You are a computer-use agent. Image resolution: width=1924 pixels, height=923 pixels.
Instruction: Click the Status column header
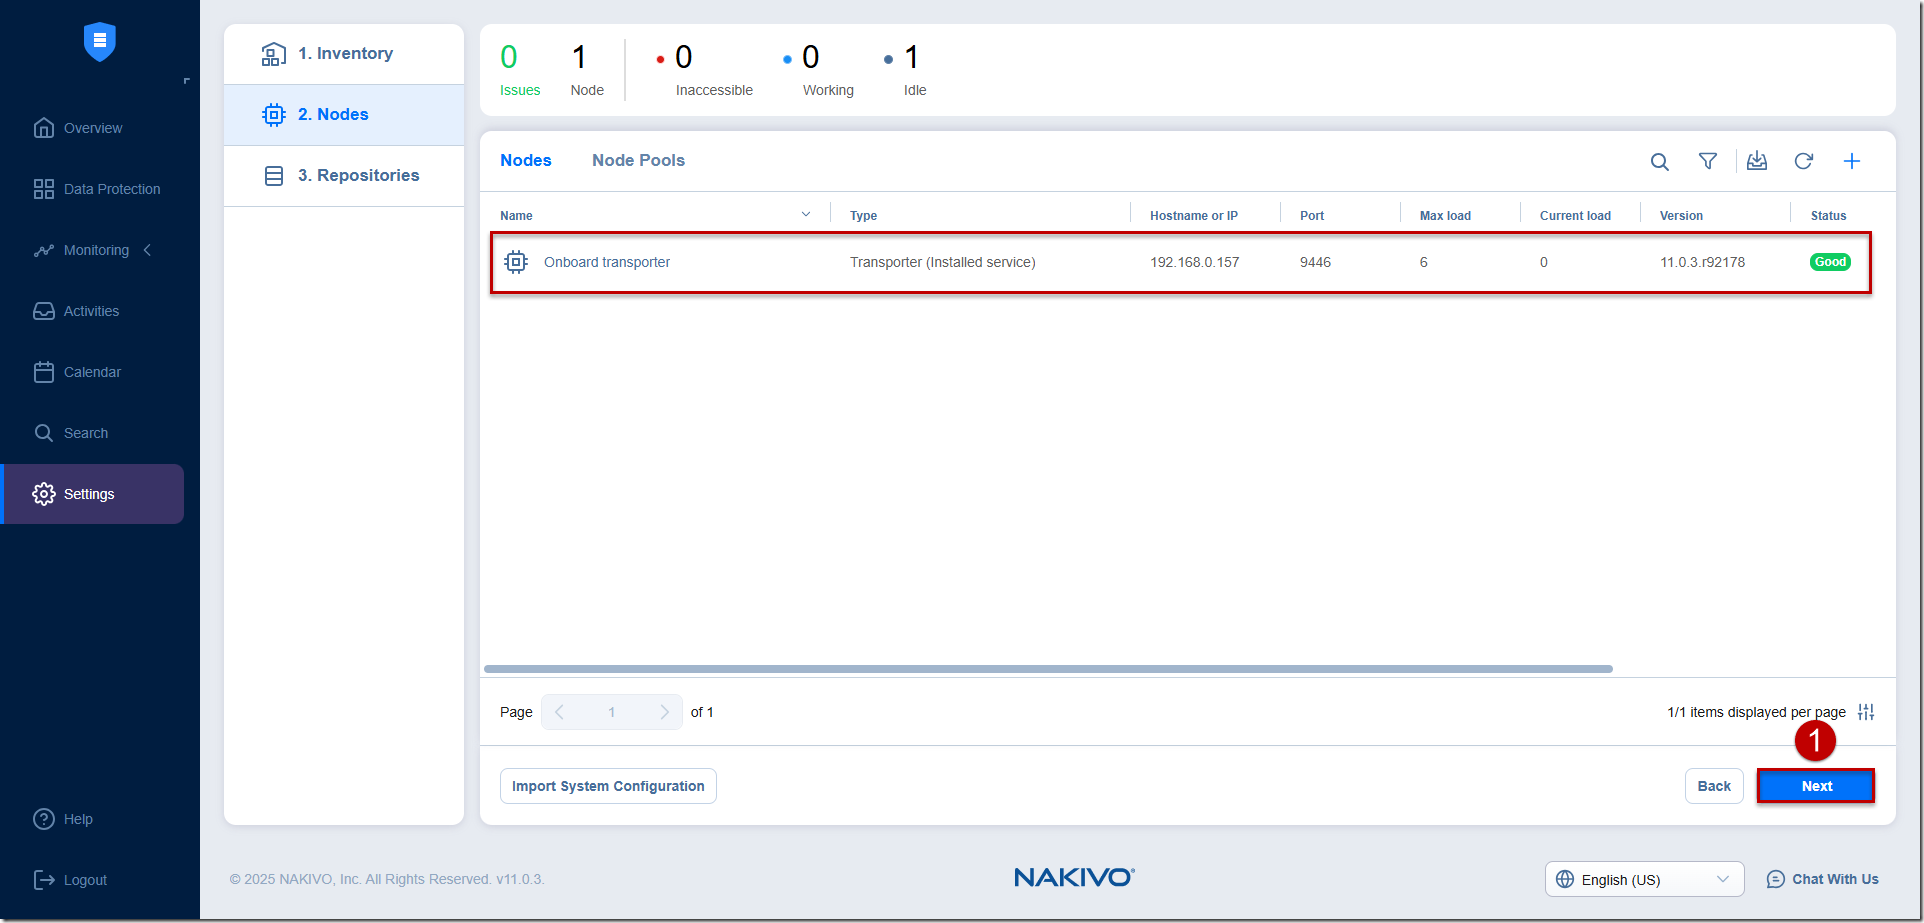coord(1828,215)
